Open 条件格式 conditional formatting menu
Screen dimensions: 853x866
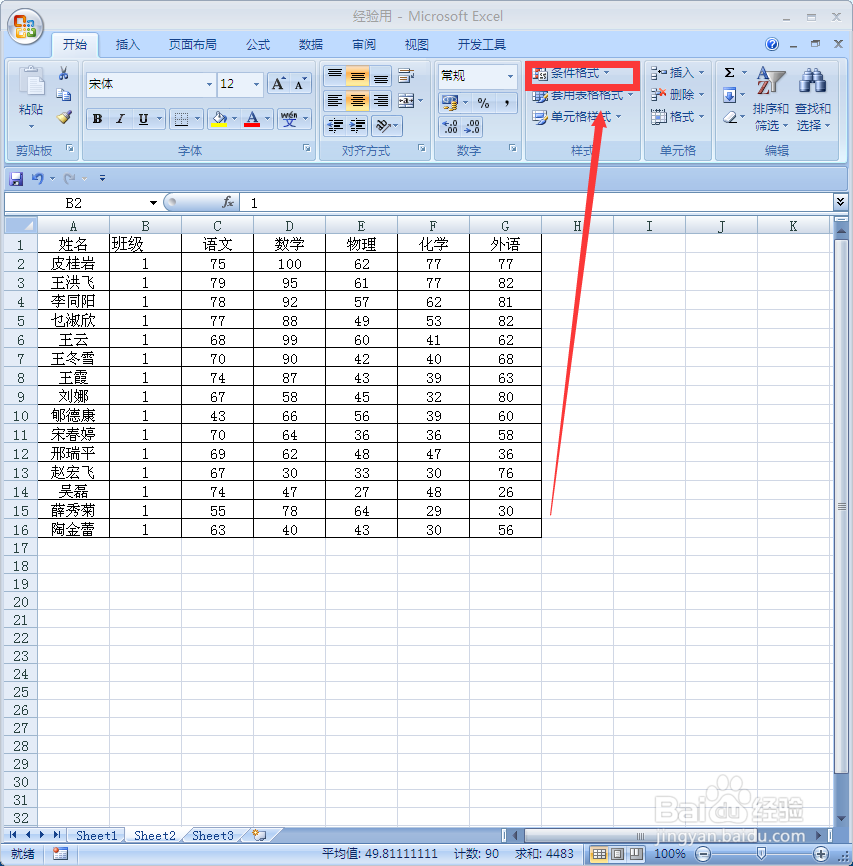point(571,73)
